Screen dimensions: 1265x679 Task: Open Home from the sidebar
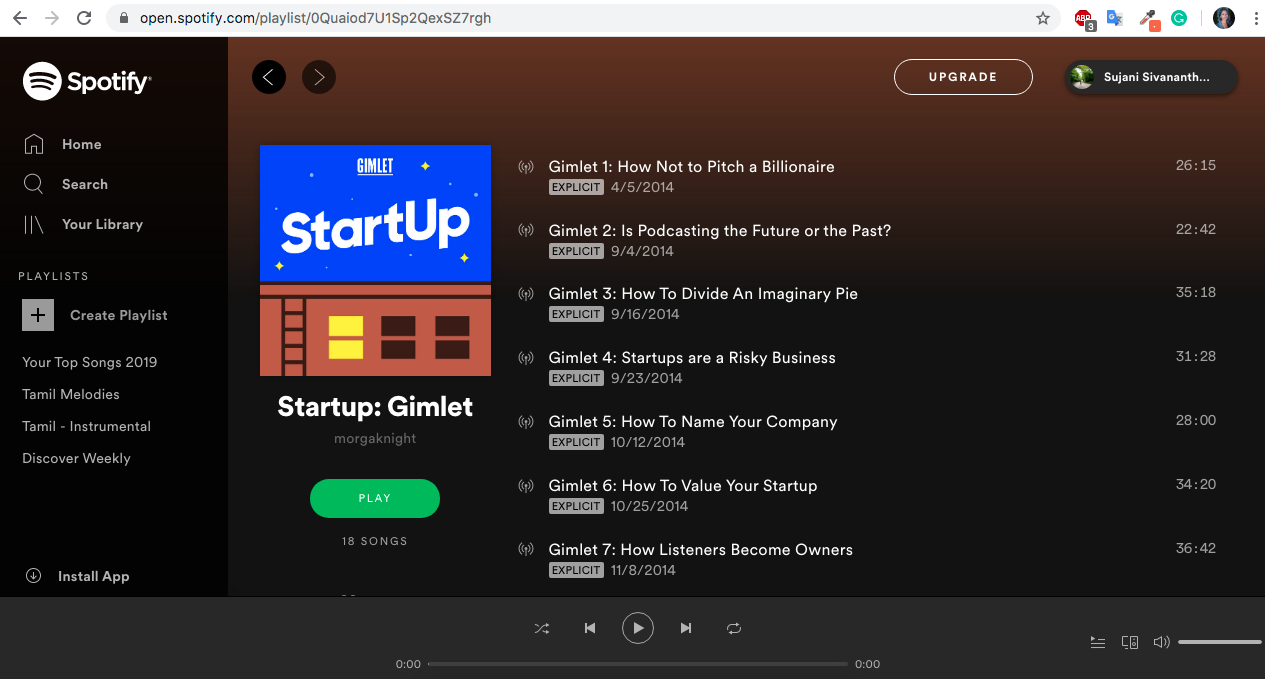pos(62,144)
